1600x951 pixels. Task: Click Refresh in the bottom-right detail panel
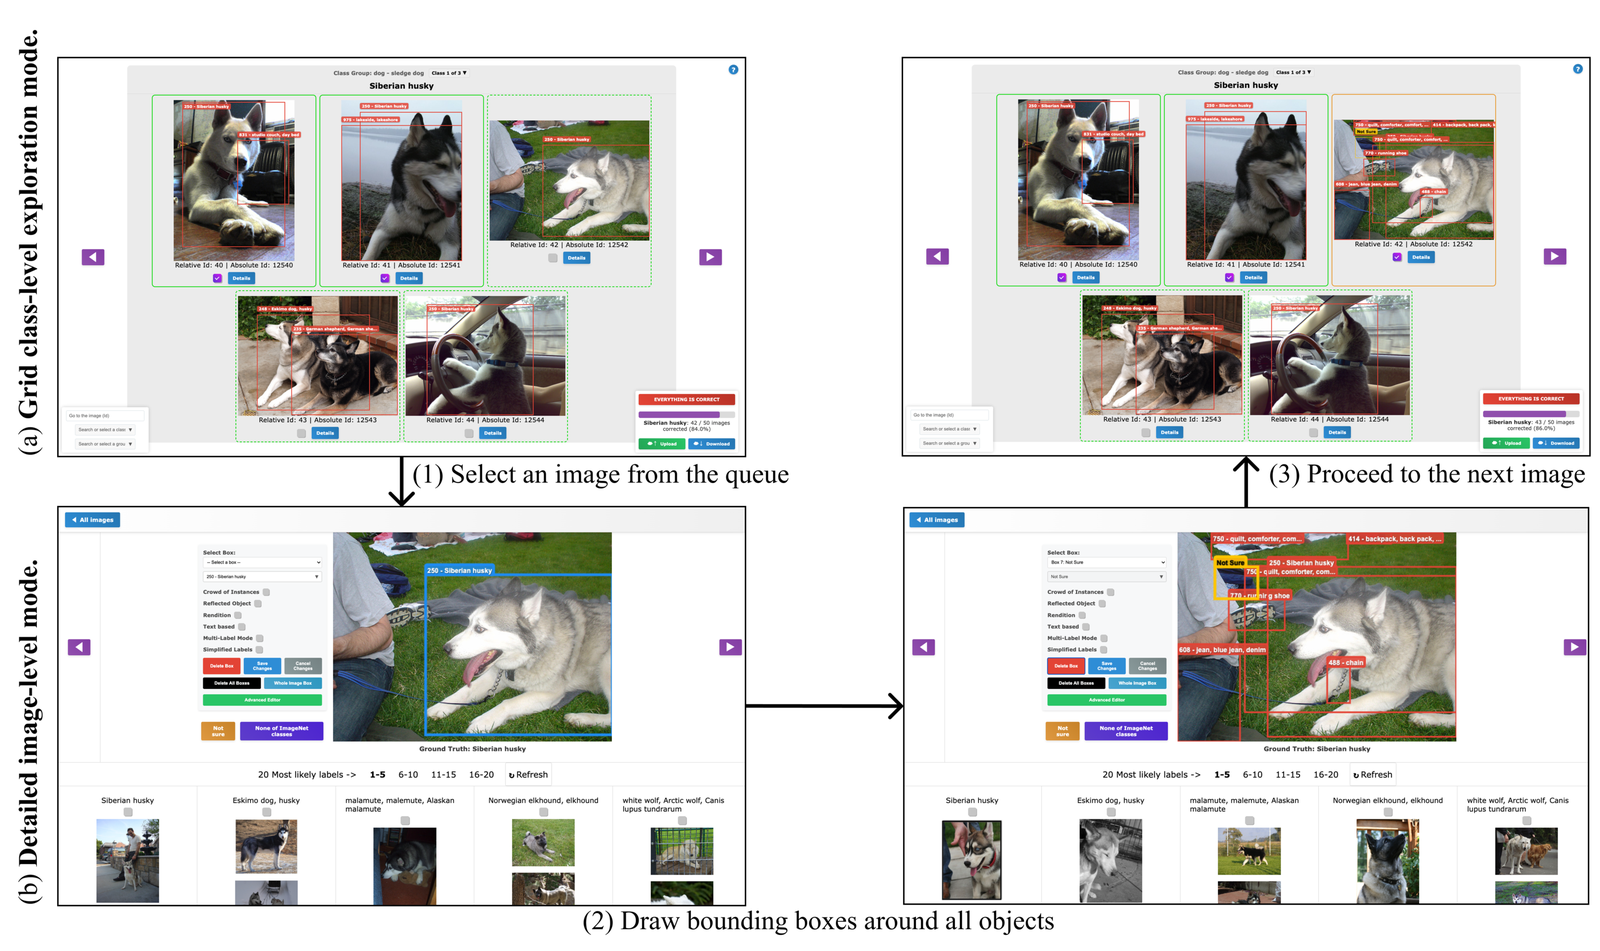pos(1373,775)
